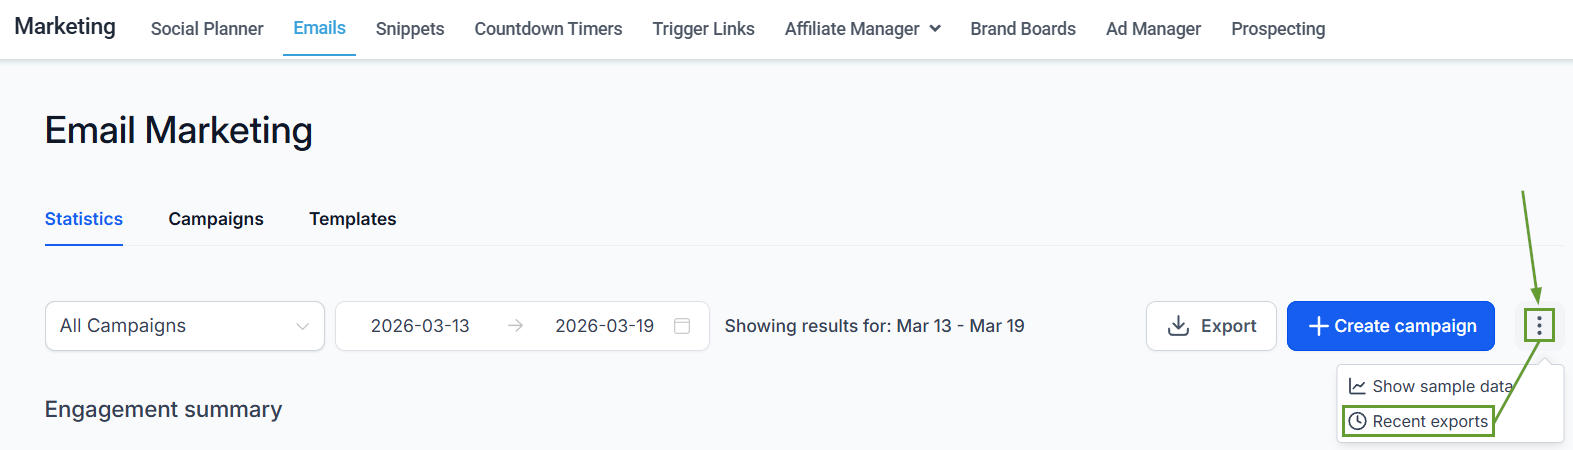Open the Templates tab

click(352, 219)
